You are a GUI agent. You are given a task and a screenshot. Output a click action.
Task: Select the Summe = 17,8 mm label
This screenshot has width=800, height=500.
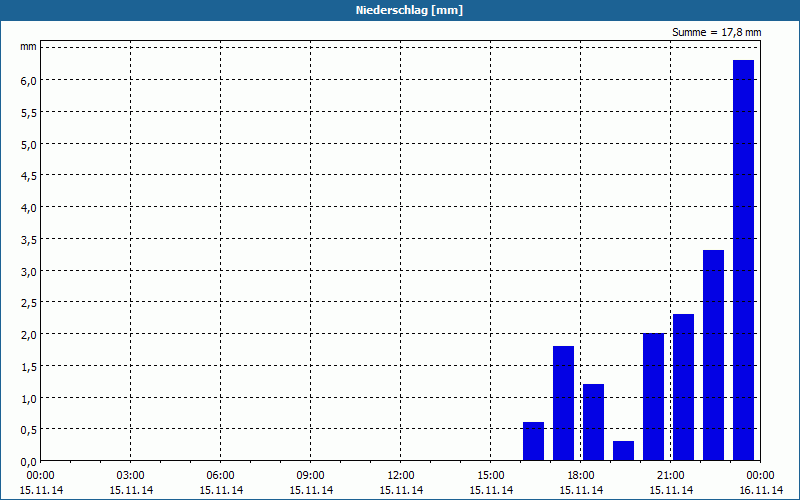(x=716, y=32)
